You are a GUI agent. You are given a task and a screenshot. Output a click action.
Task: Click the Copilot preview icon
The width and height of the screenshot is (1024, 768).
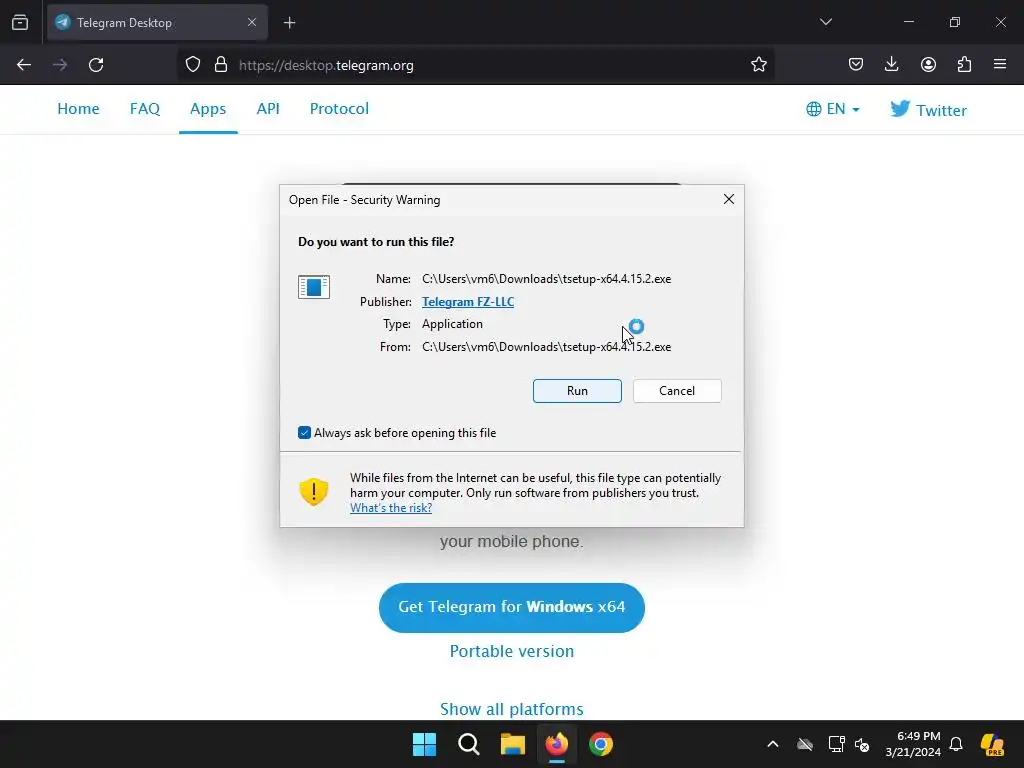coord(993,744)
